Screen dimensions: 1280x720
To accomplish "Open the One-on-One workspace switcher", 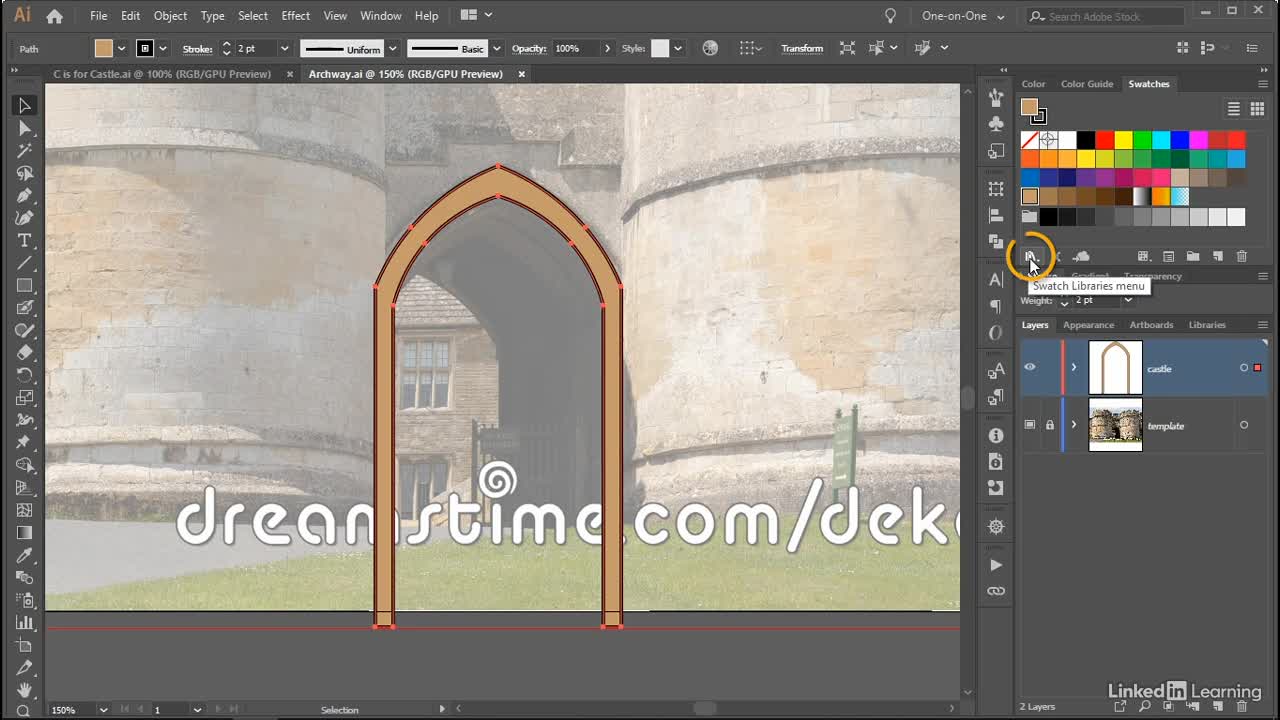I will 963,16.
